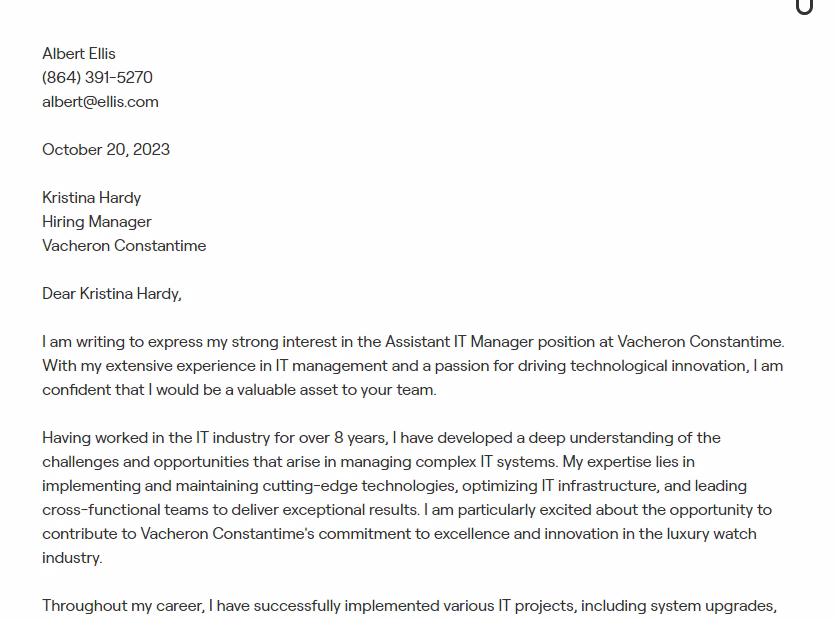Click the company name line below Hiring Manager
This screenshot has width=836, height=620.
click(124, 246)
